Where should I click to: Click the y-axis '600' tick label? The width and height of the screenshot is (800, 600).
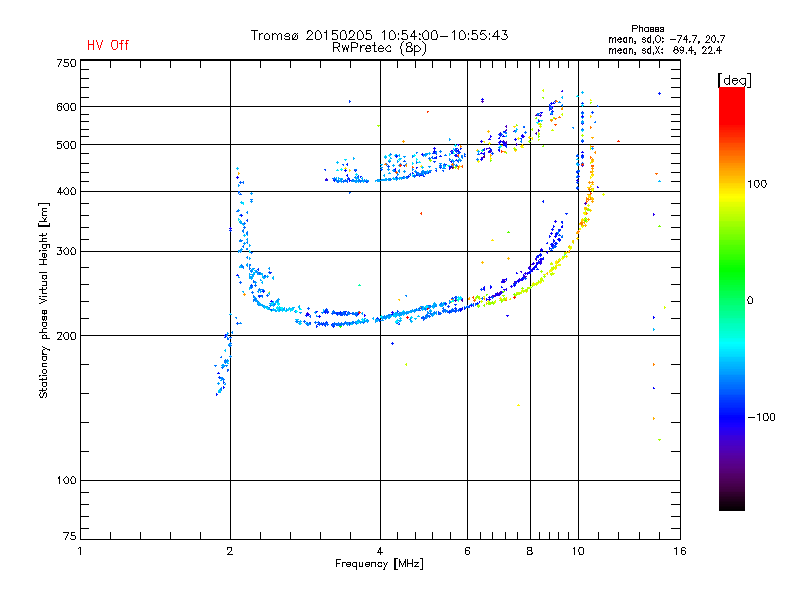[x=66, y=107]
